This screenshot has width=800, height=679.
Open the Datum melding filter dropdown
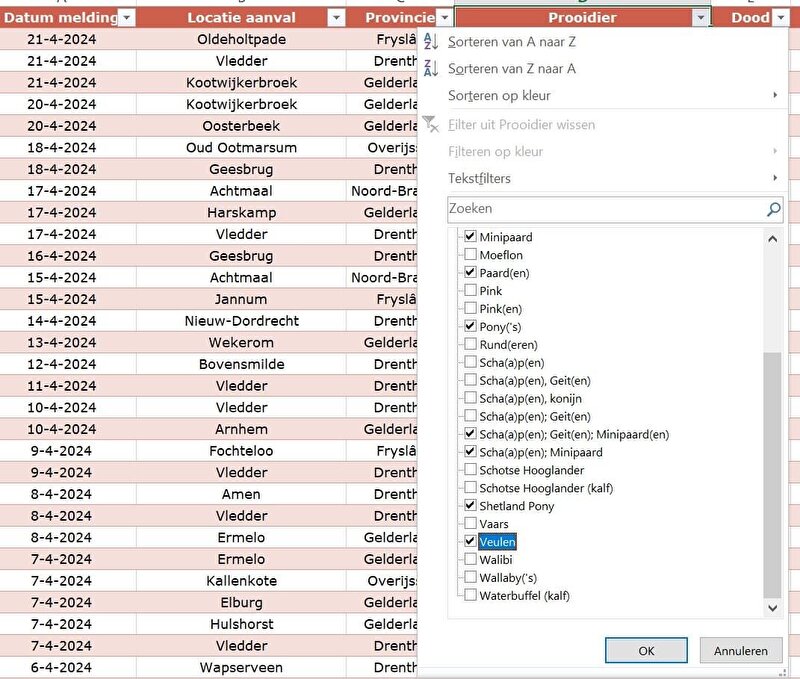[127, 18]
